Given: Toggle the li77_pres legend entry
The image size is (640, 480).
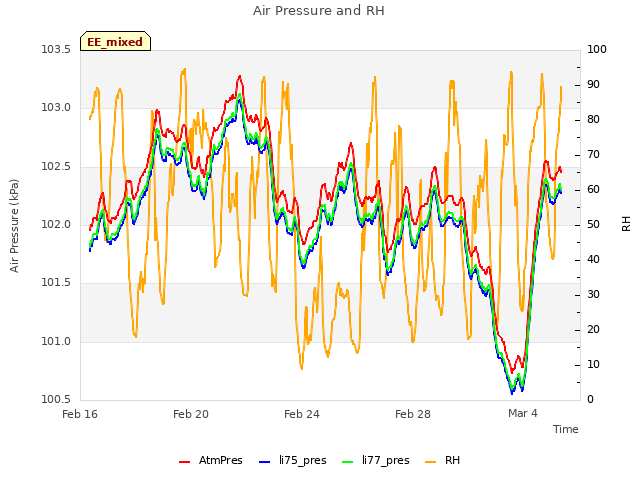Looking at the screenshot, I should tap(376, 460).
